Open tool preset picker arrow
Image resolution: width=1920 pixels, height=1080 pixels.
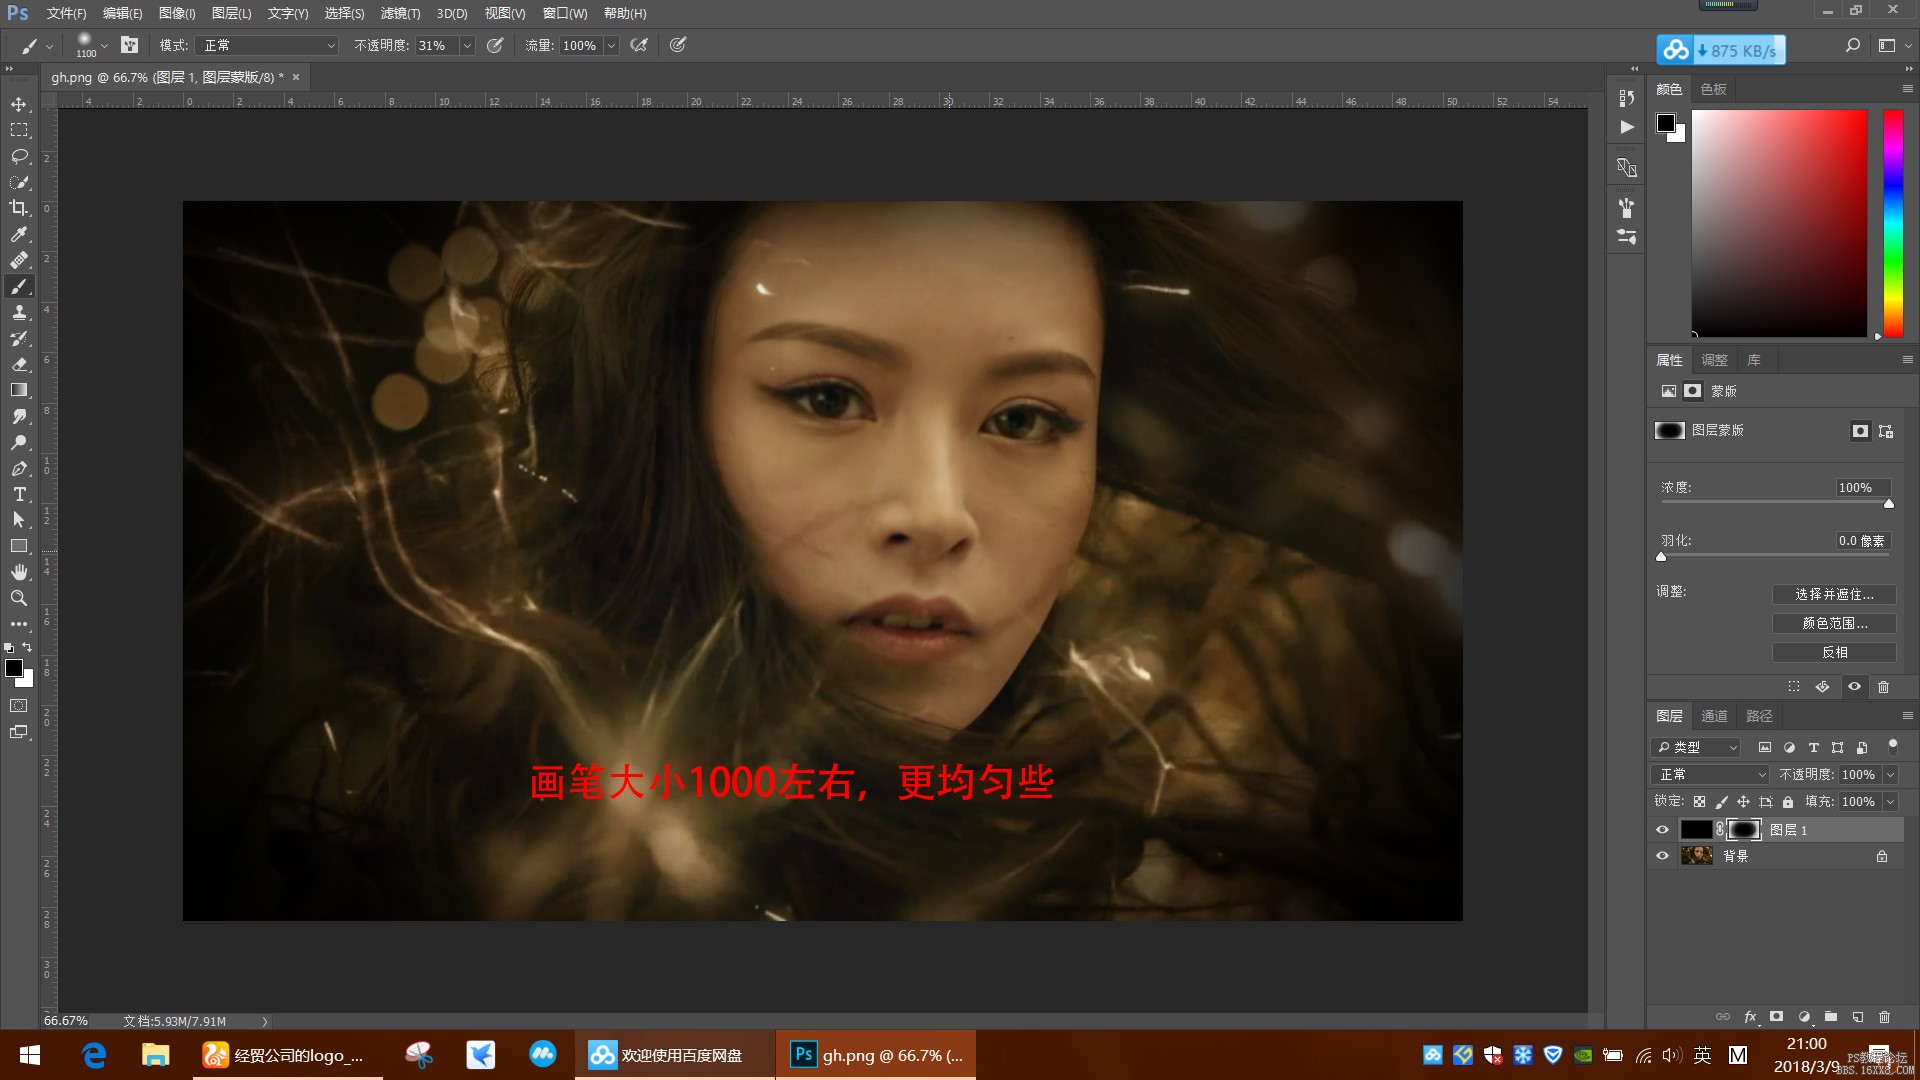click(49, 45)
